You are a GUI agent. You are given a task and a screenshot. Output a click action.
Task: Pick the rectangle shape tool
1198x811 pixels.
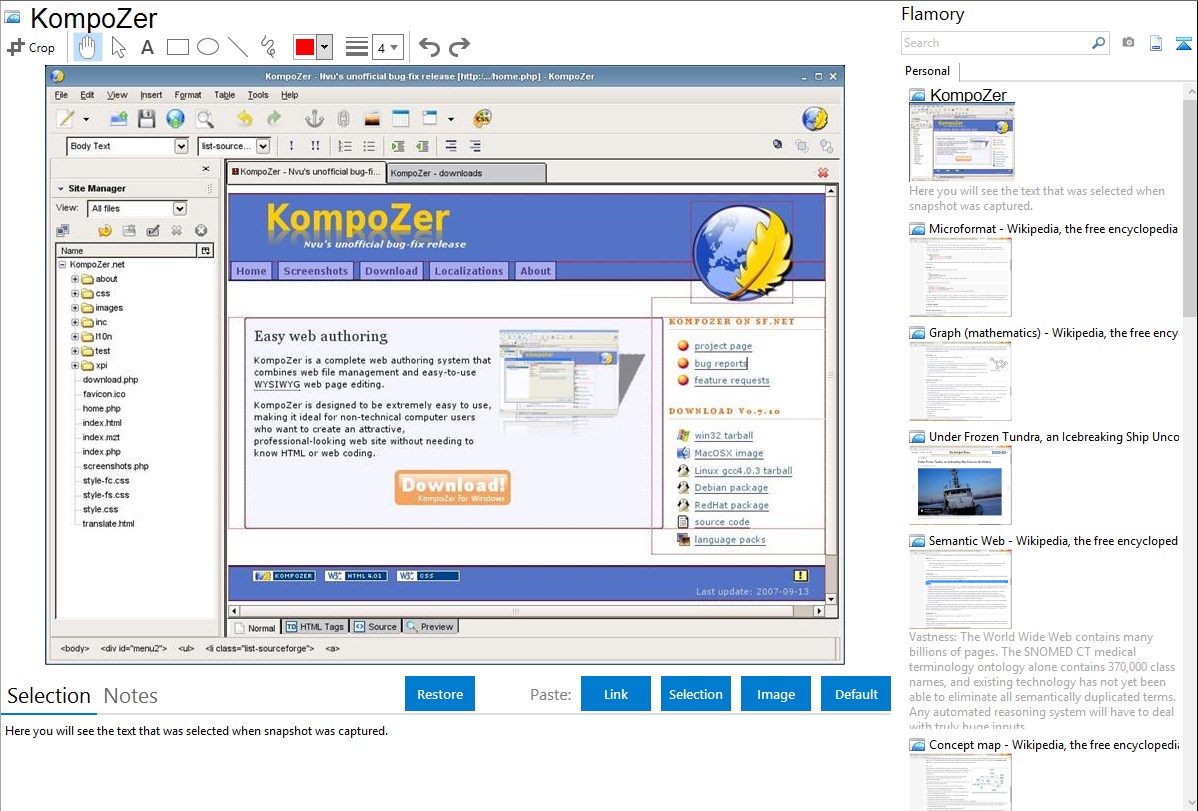pyautogui.click(x=178, y=47)
